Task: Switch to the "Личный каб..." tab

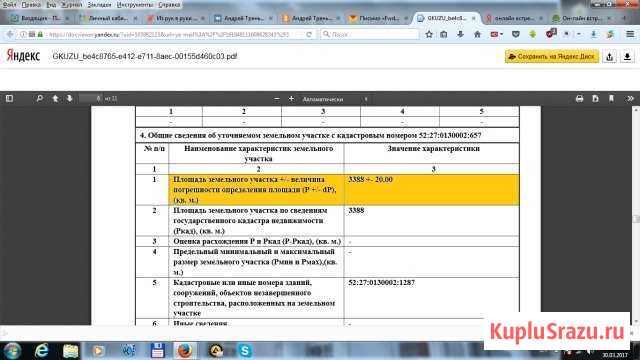Action: 108,18
